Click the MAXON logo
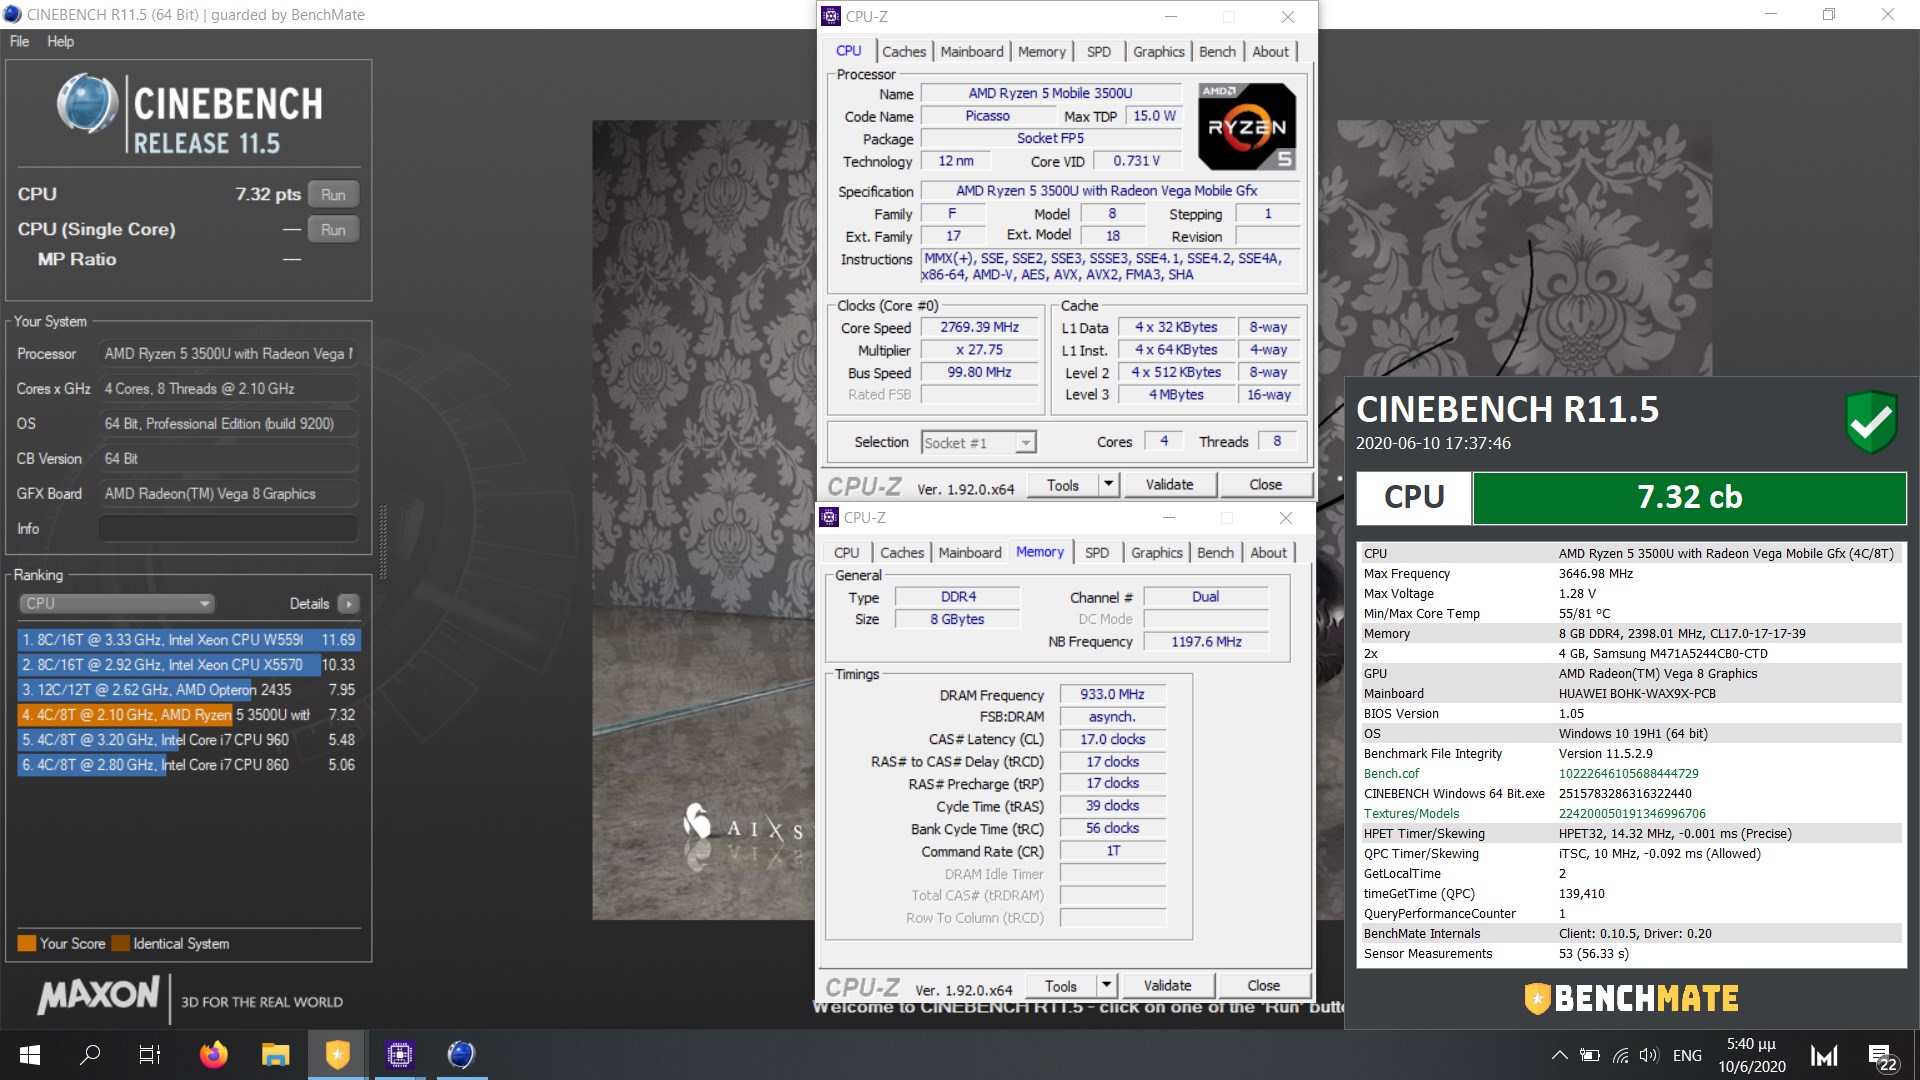This screenshot has width=1920, height=1080. (98, 995)
